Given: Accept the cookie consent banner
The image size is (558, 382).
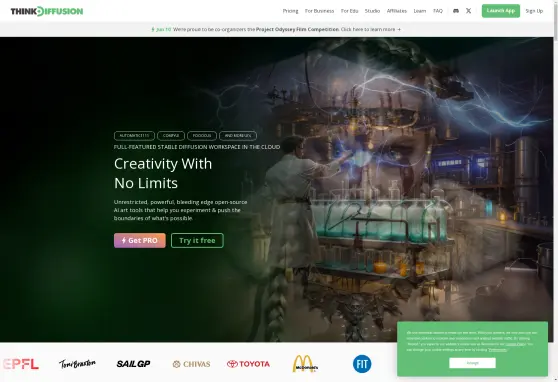Looking at the screenshot, I should click(472, 363).
